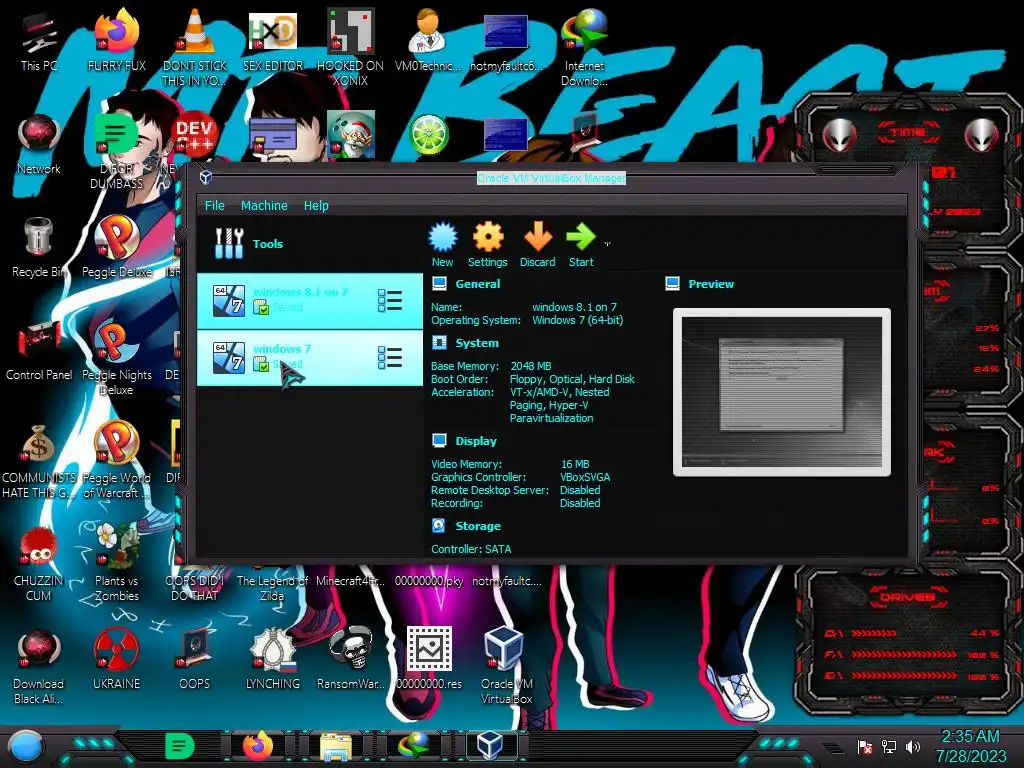Click the 'Windows 7 (64-bit)' operating system value
The width and height of the screenshot is (1024, 768).
click(577, 320)
